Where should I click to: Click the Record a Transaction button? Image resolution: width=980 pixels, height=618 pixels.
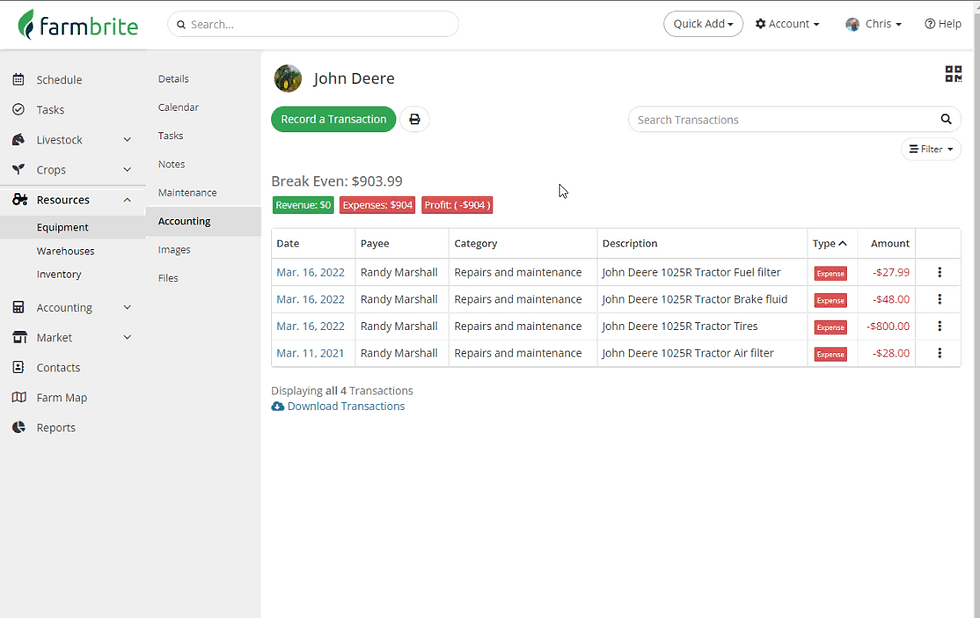pyautogui.click(x=333, y=118)
